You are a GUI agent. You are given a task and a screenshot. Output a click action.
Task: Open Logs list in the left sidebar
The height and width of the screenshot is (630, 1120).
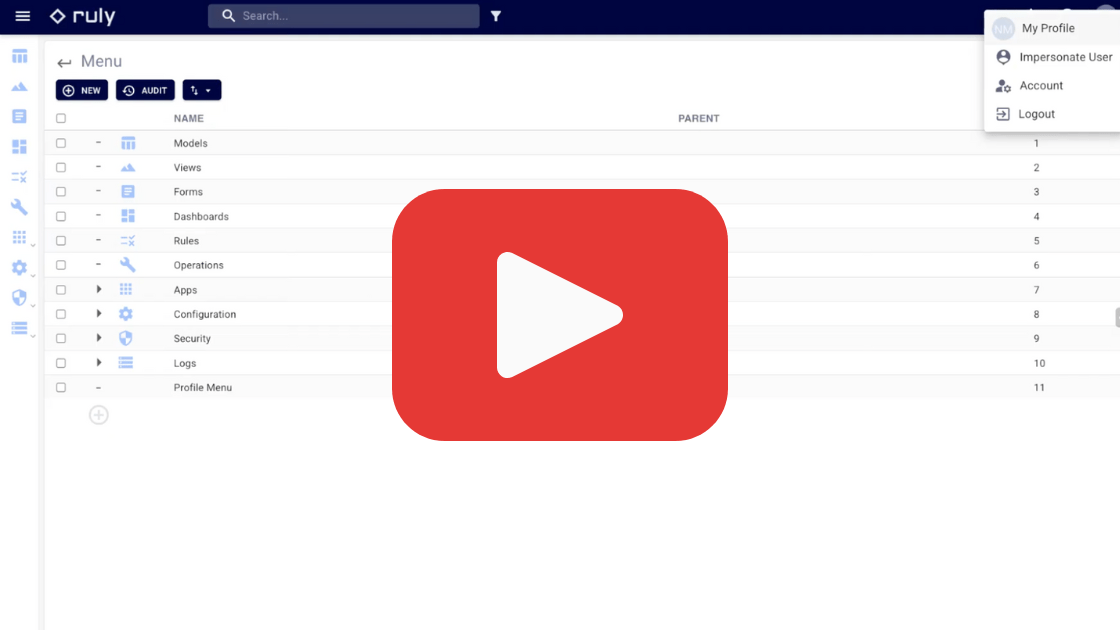click(x=19, y=328)
